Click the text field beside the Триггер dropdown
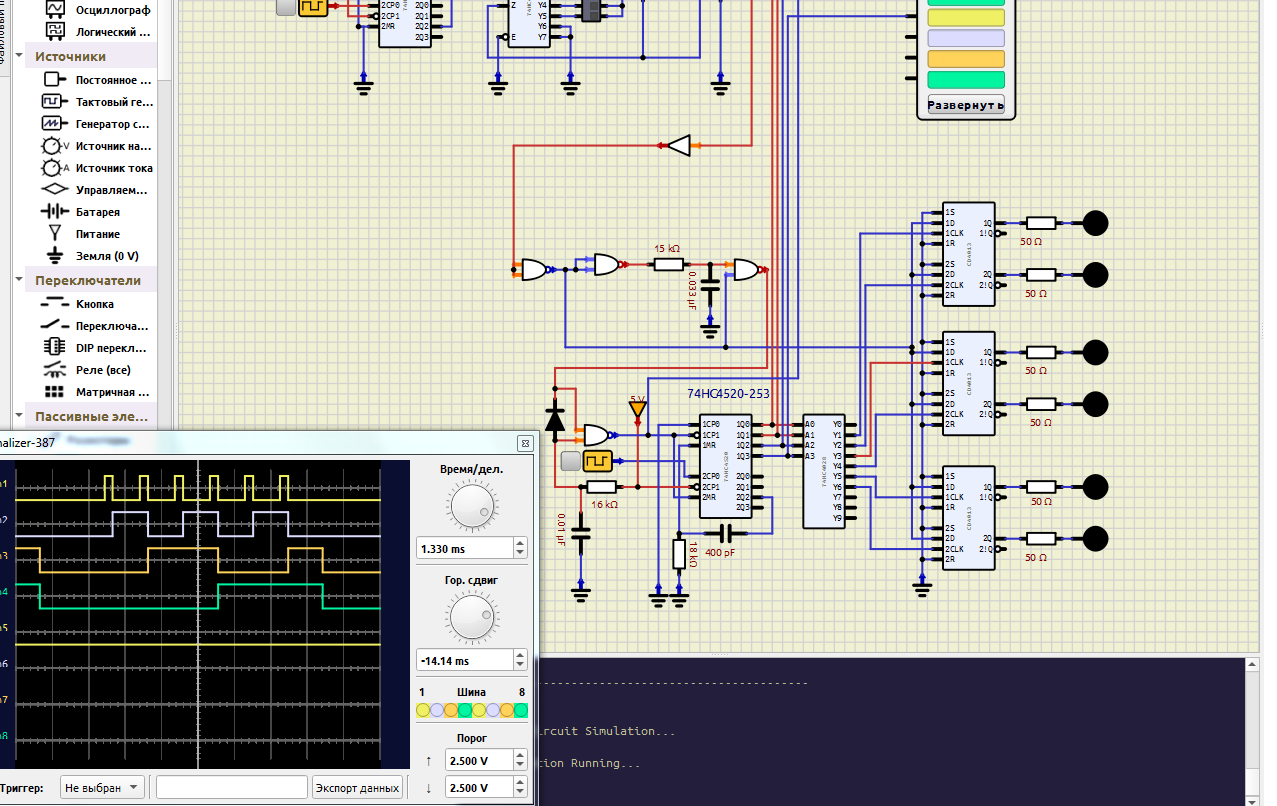Image resolution: width=1277 pixels, height=806 pixels. (x=232, y=787)
